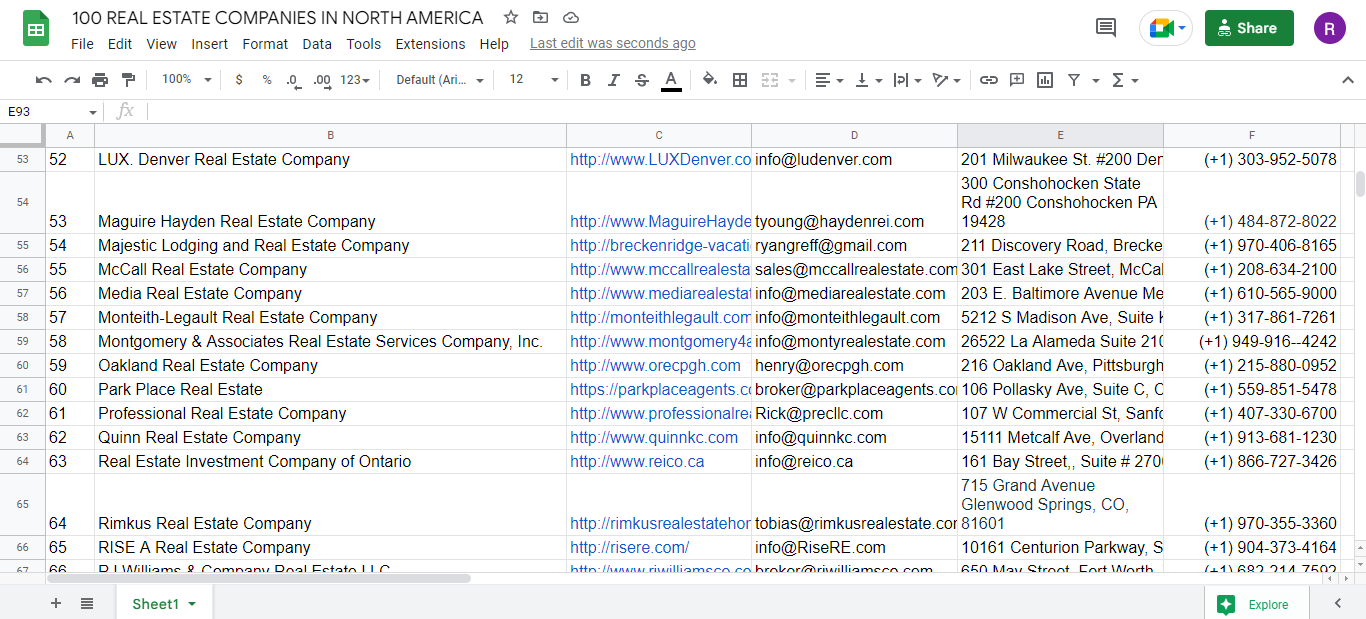Open the Borders tool
1366x619 pixels.
coord(740,80)
